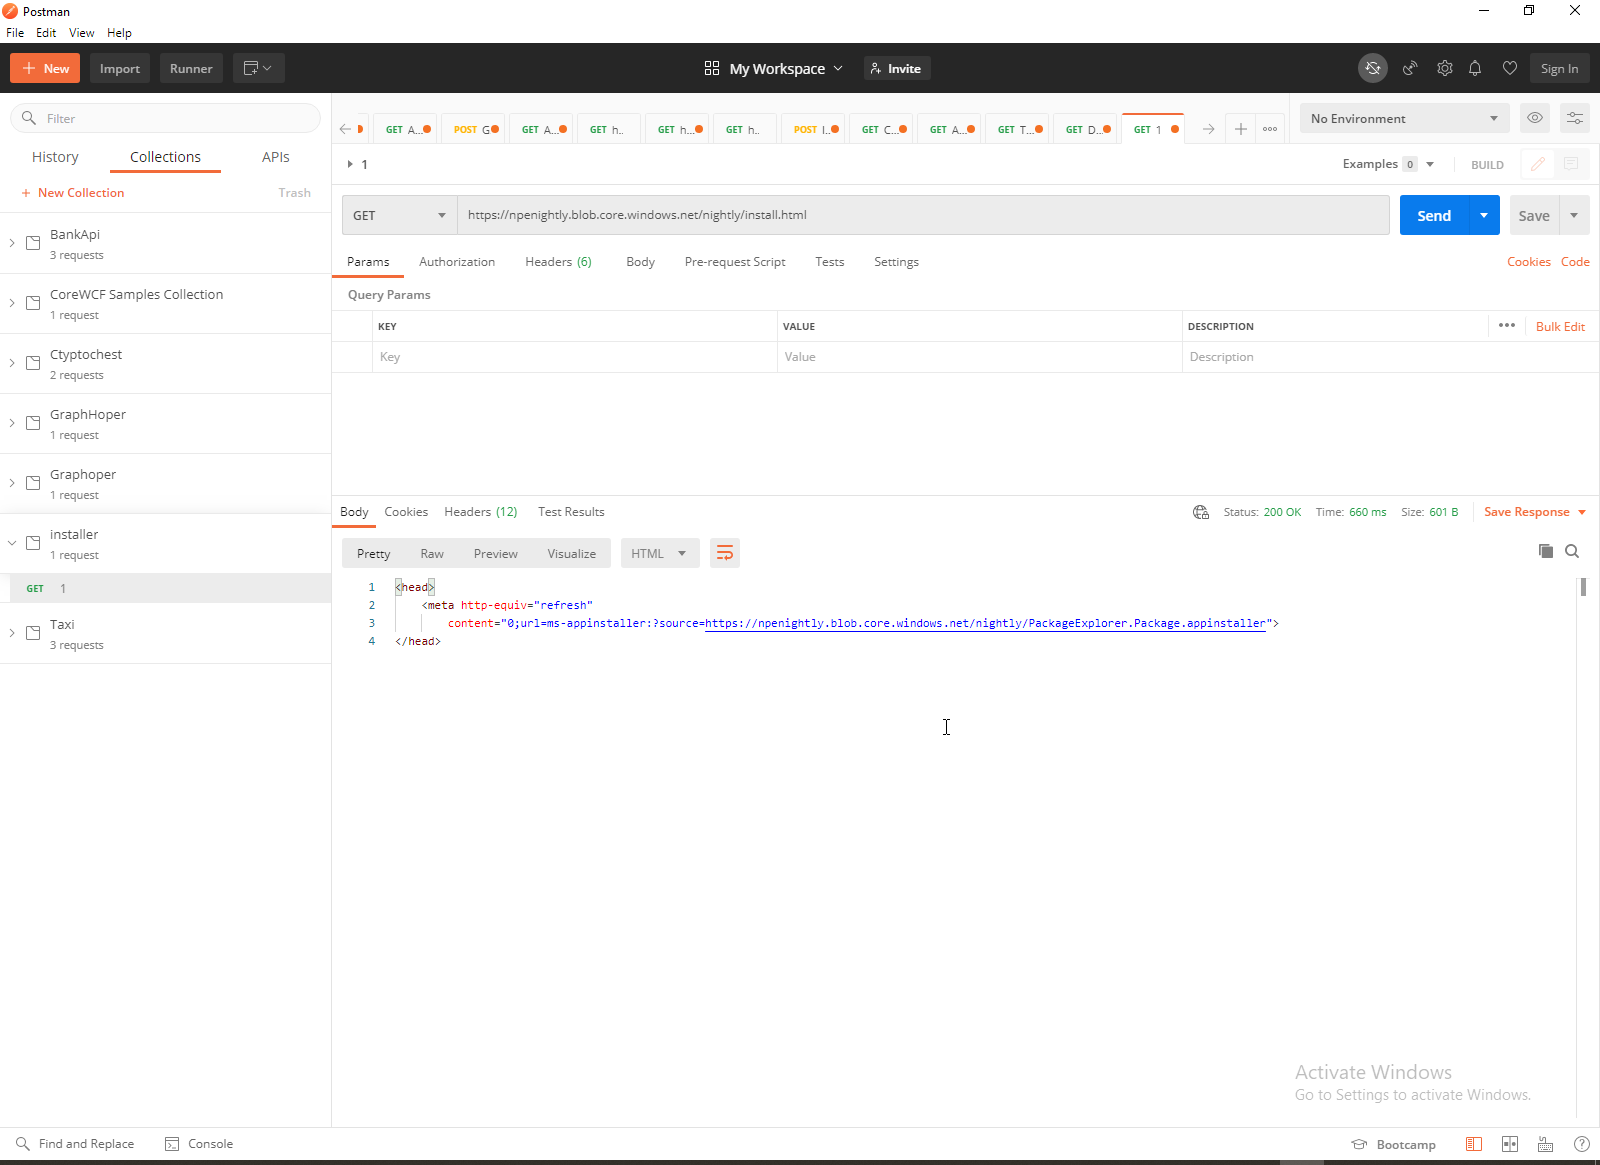Viewport: 1600px width, 1165px height.
Task: Open tab options ellipsis menu
Action: click(x=1270, y=129)
